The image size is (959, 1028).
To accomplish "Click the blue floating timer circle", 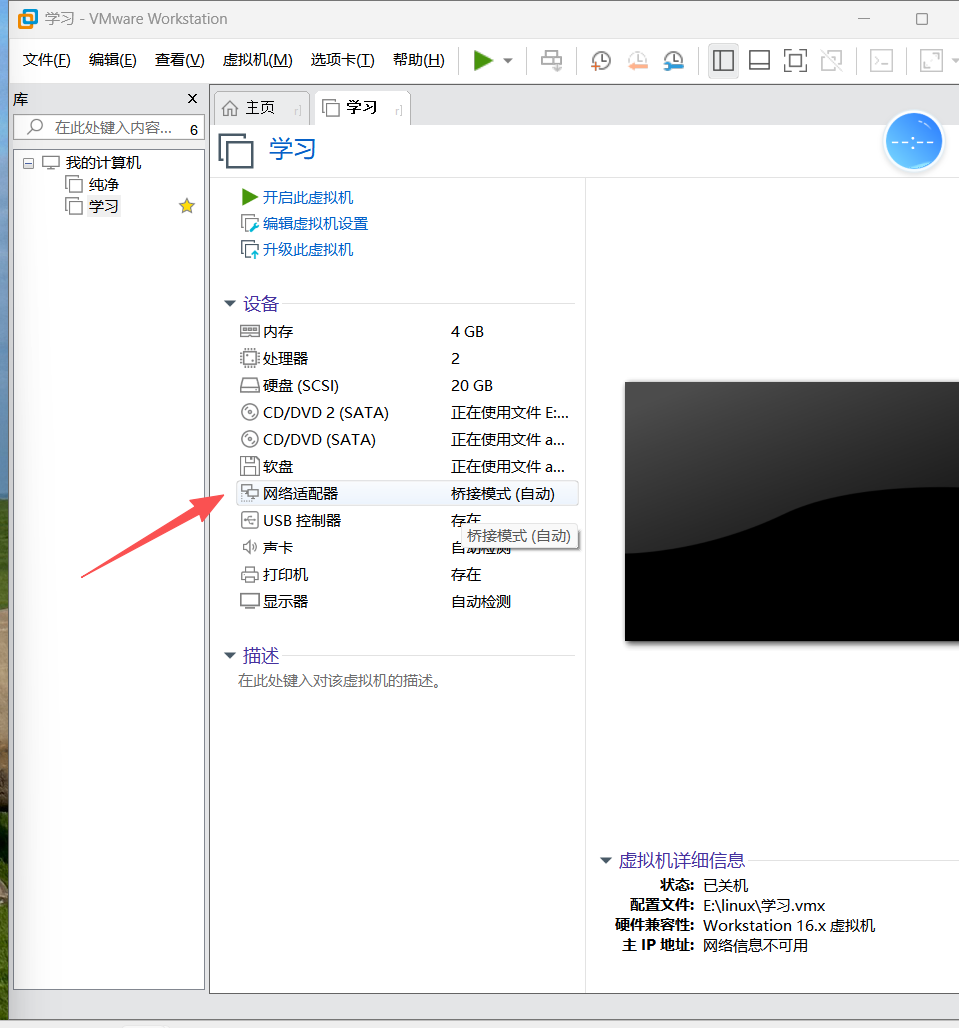I will 913,142.
